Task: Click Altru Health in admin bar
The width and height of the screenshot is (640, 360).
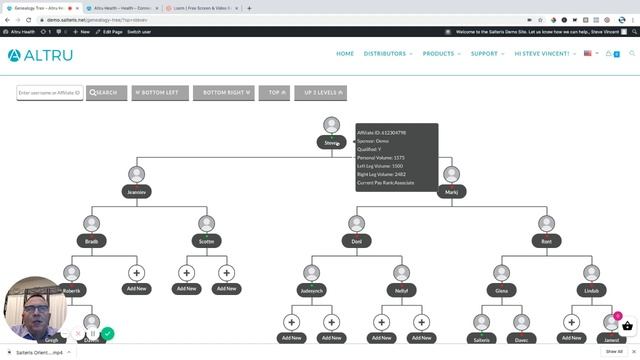Action: point(19,32)
